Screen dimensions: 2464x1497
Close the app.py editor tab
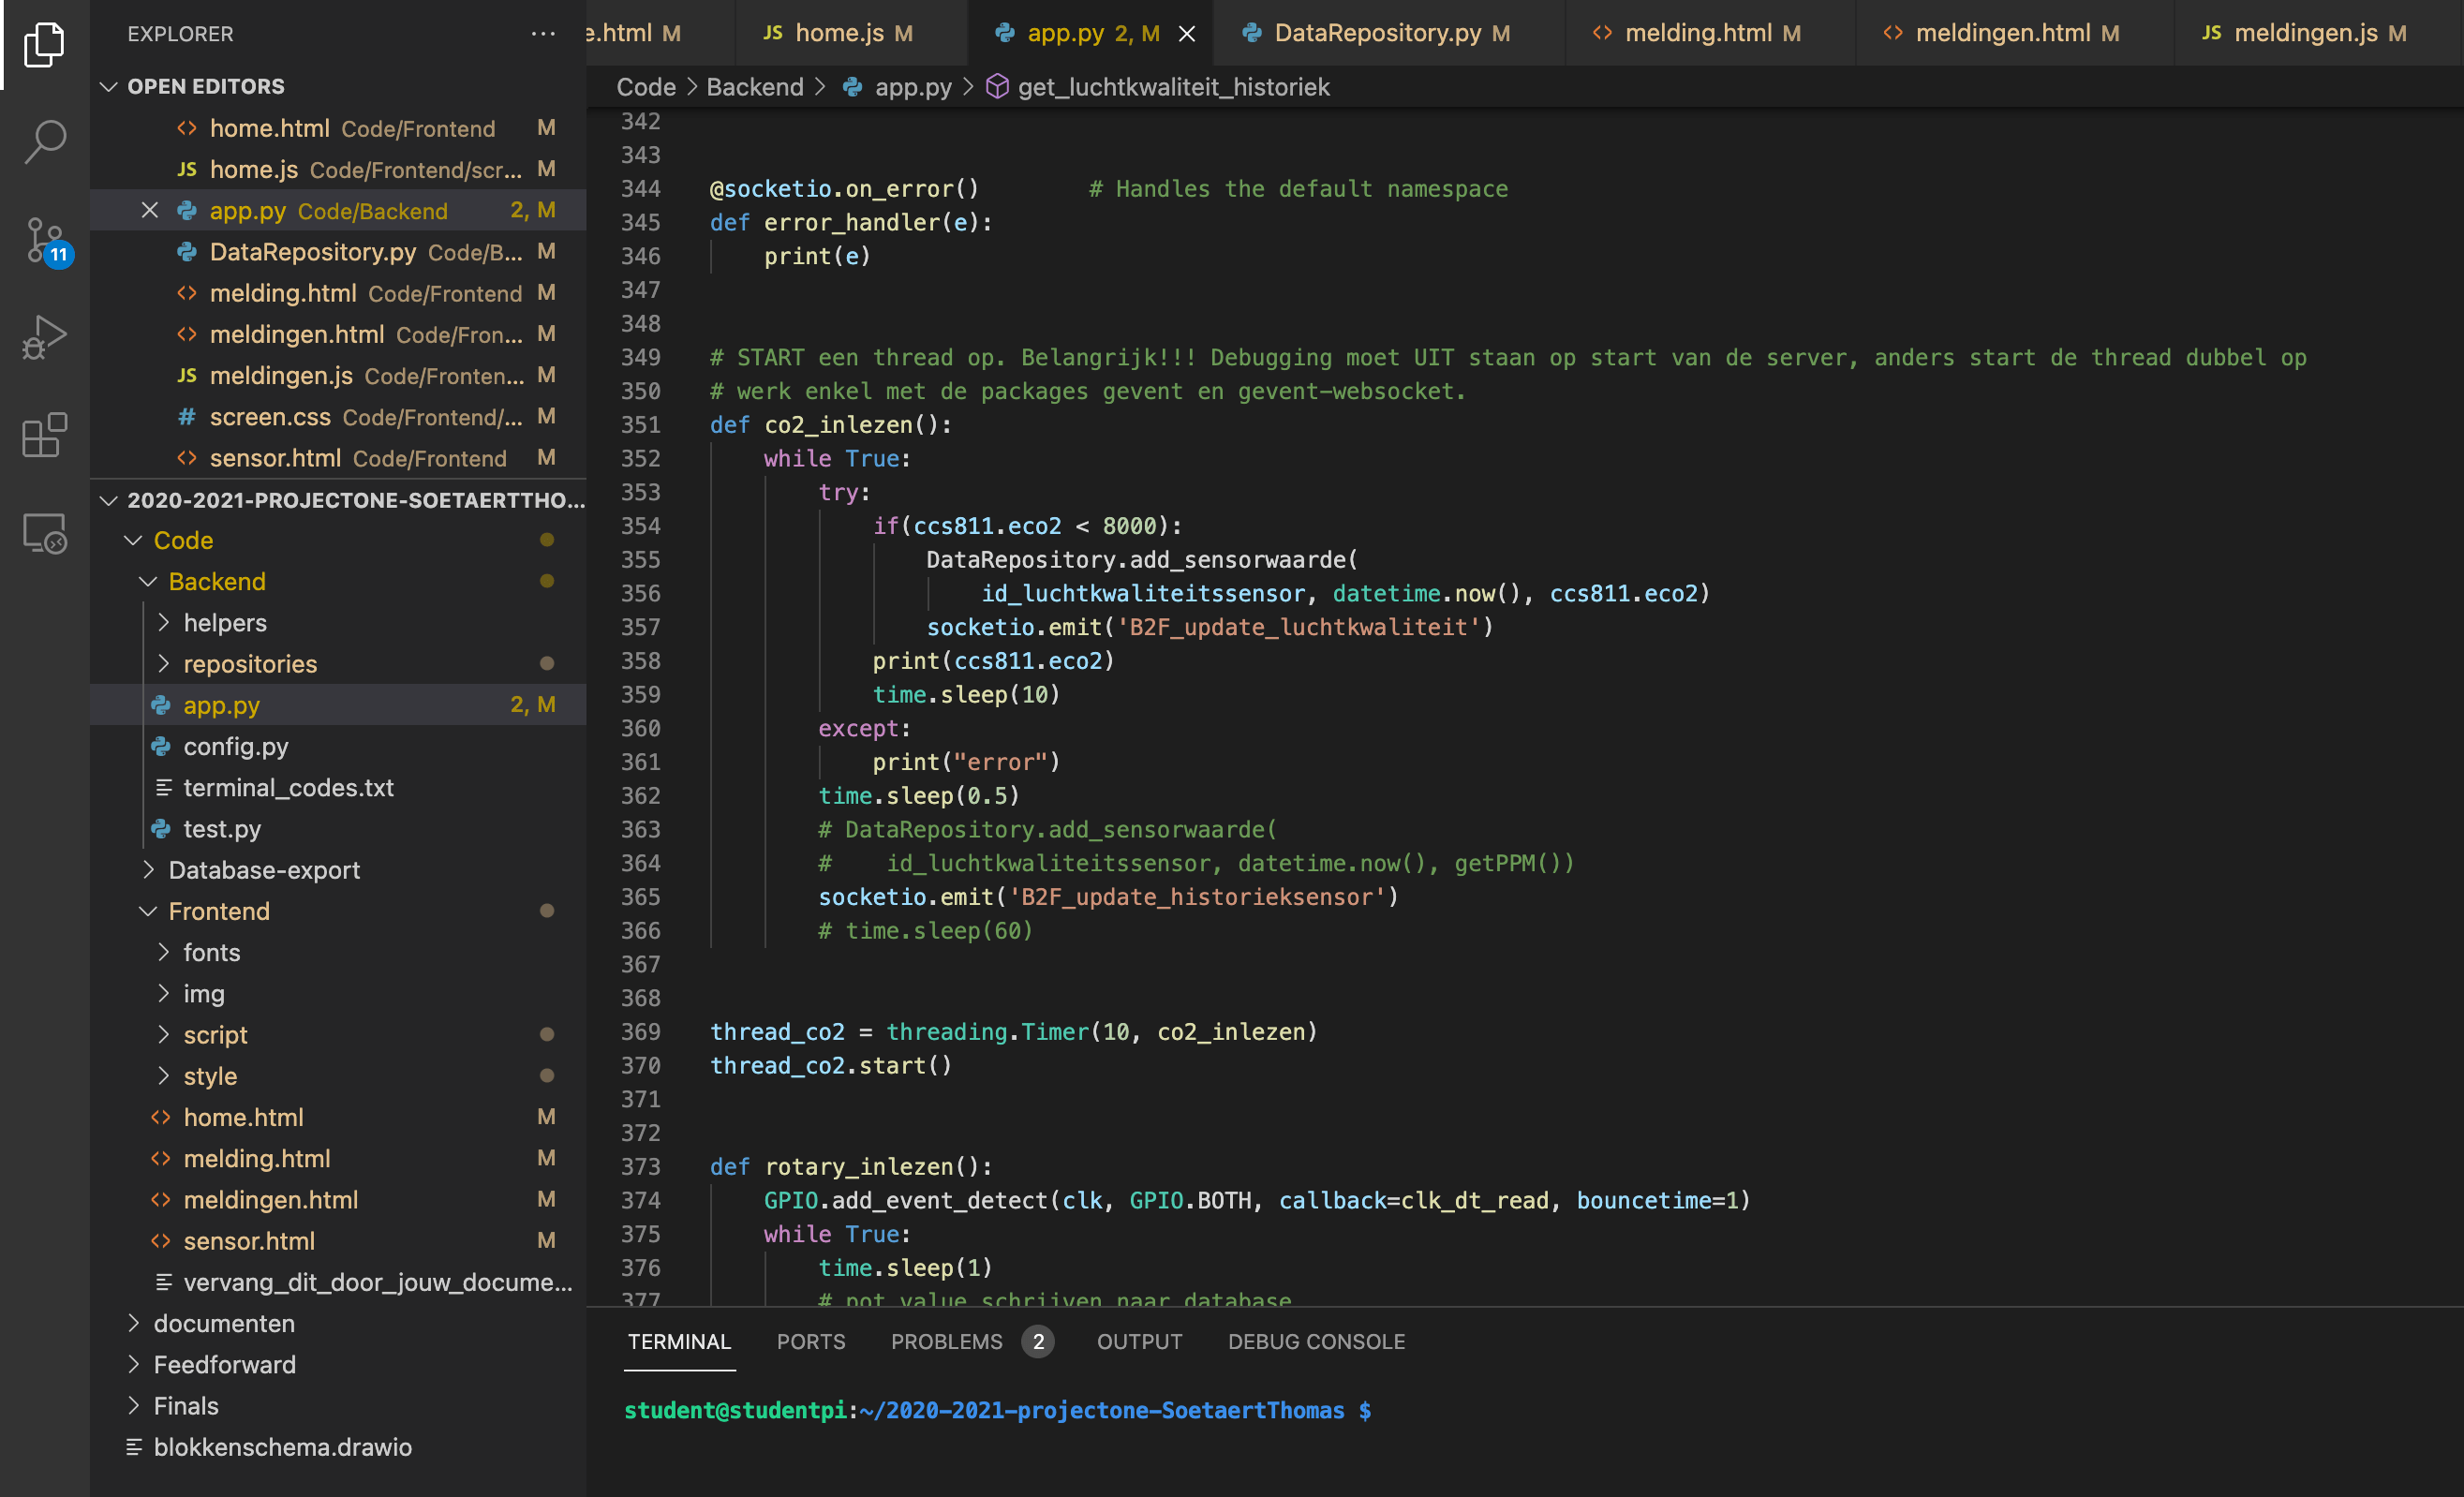pyautogui.click(x=1187, y=34)
